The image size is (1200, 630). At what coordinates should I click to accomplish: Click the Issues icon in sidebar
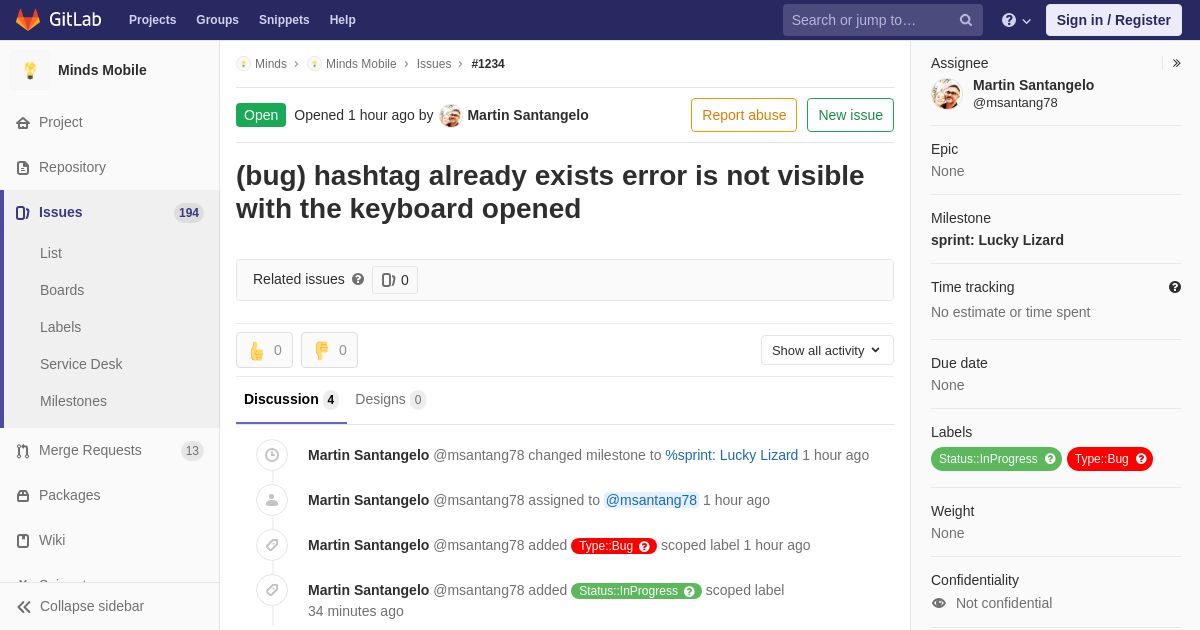click(x=23, y=213)
